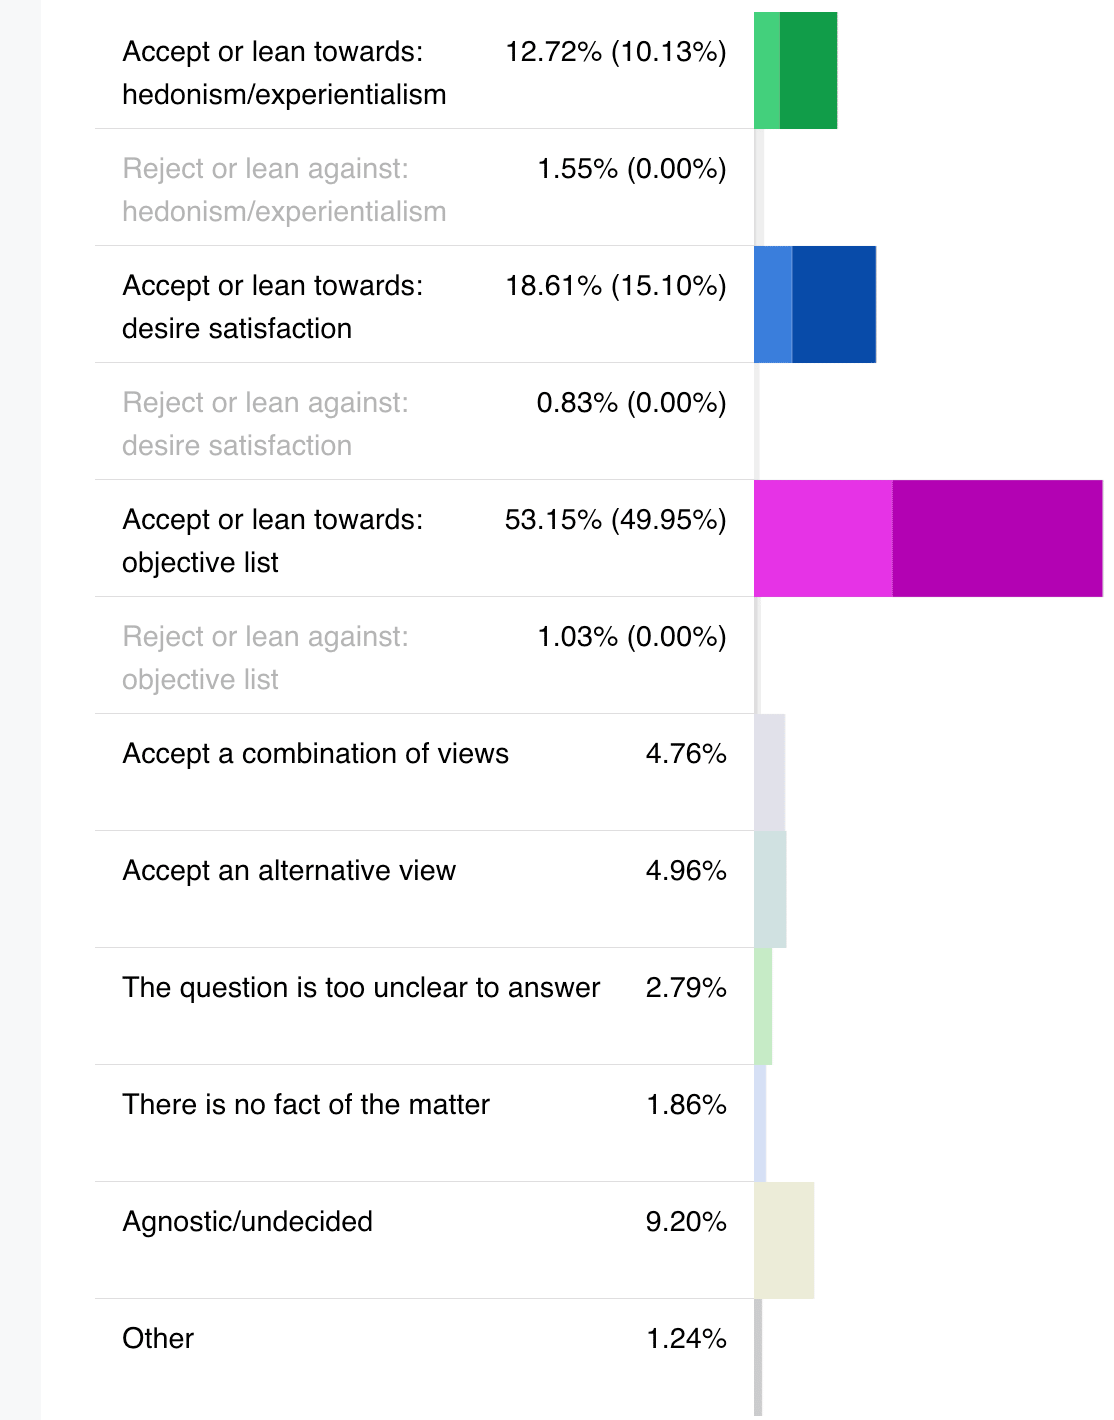Click the light green hedonism bar segment
This screenshot has height=1420, width=1114.
(767, 70)
